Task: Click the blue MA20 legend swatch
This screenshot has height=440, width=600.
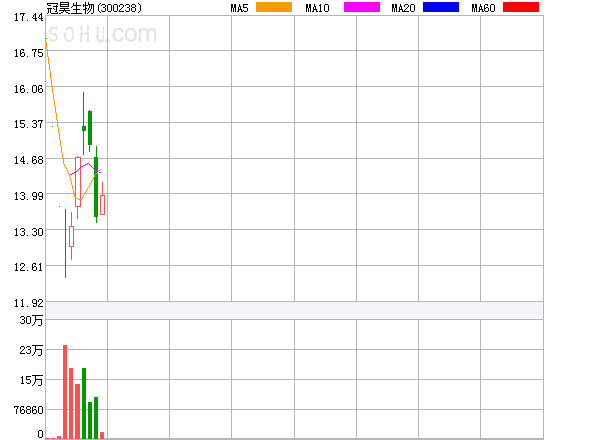Action: pyautogui.click(x=441, y=7)
